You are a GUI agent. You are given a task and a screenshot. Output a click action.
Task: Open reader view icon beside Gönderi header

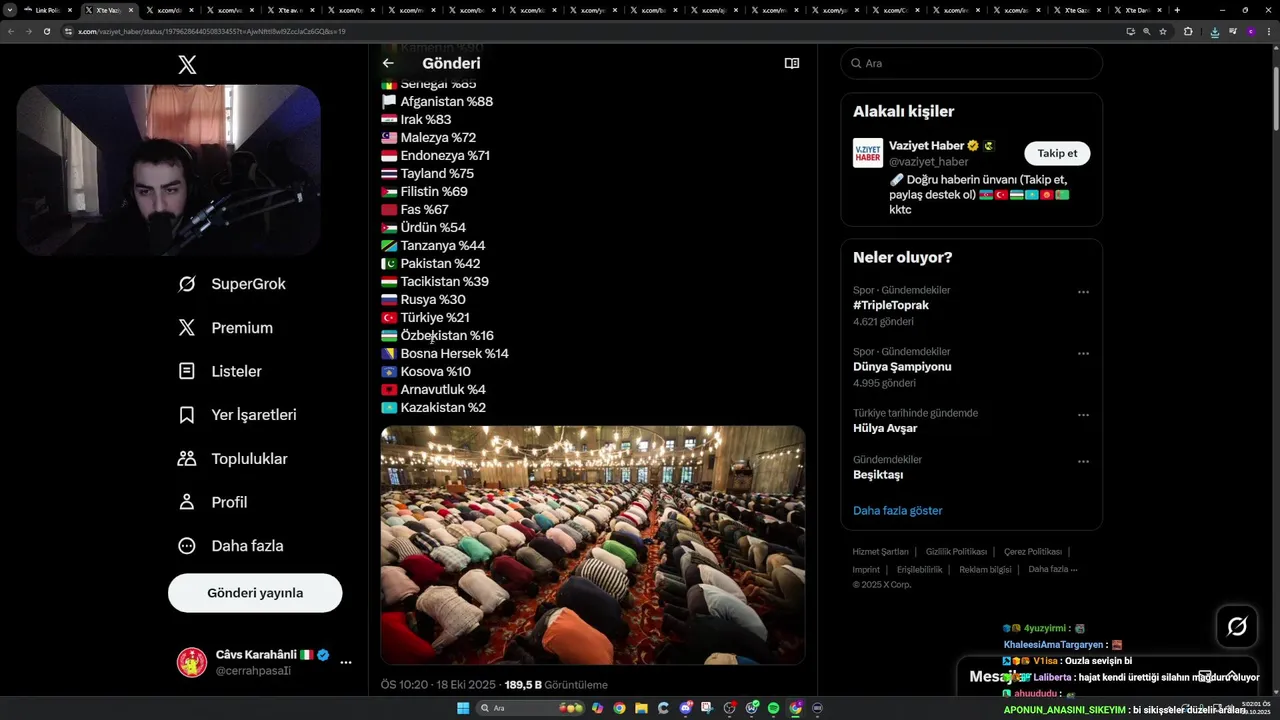[792, 63]
